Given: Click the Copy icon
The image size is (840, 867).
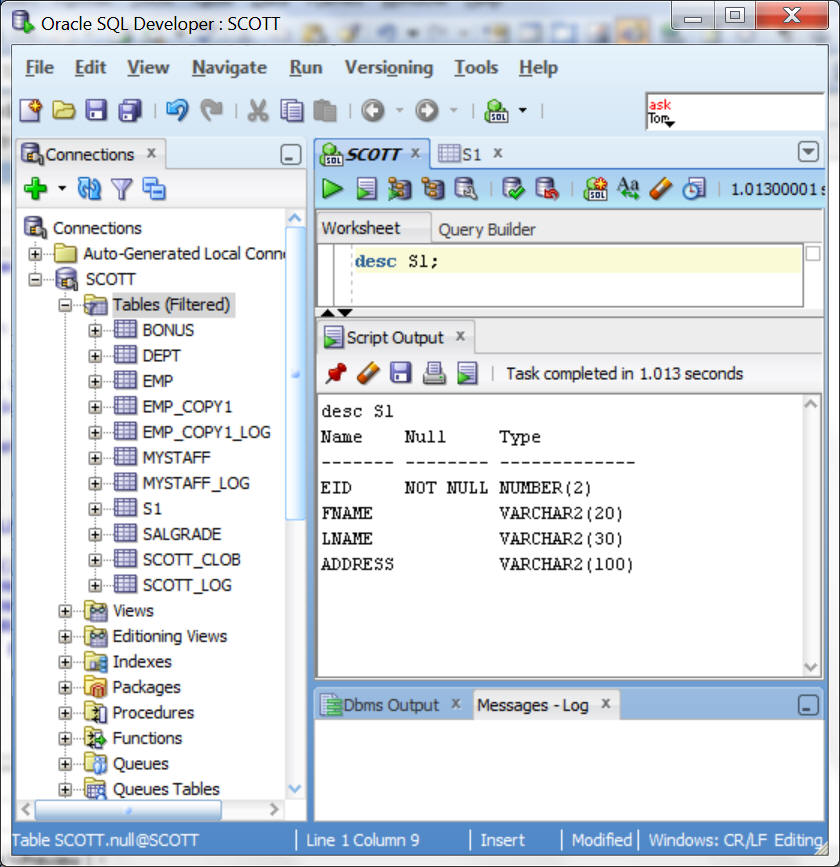Looking at the screenshot, I should point(291,111).
